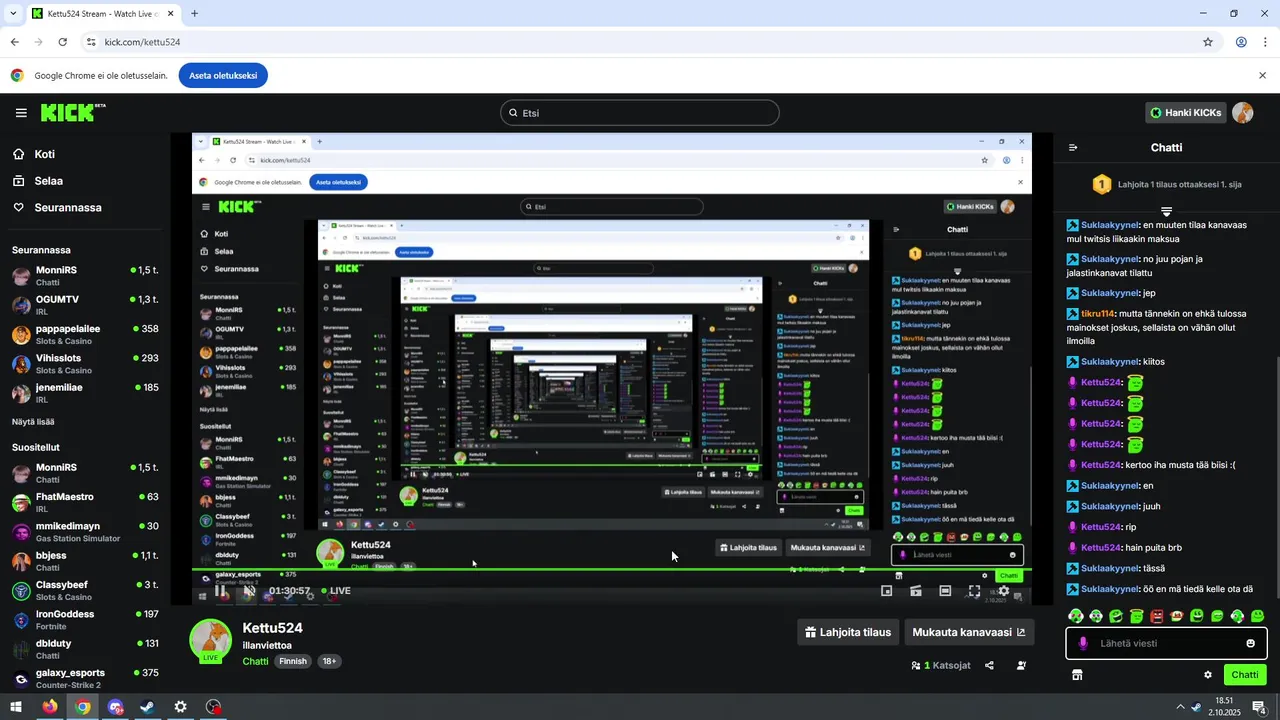Click the Finnish language tag
The width and height of the screenshot is (1280, 720).
coord(293,662)
